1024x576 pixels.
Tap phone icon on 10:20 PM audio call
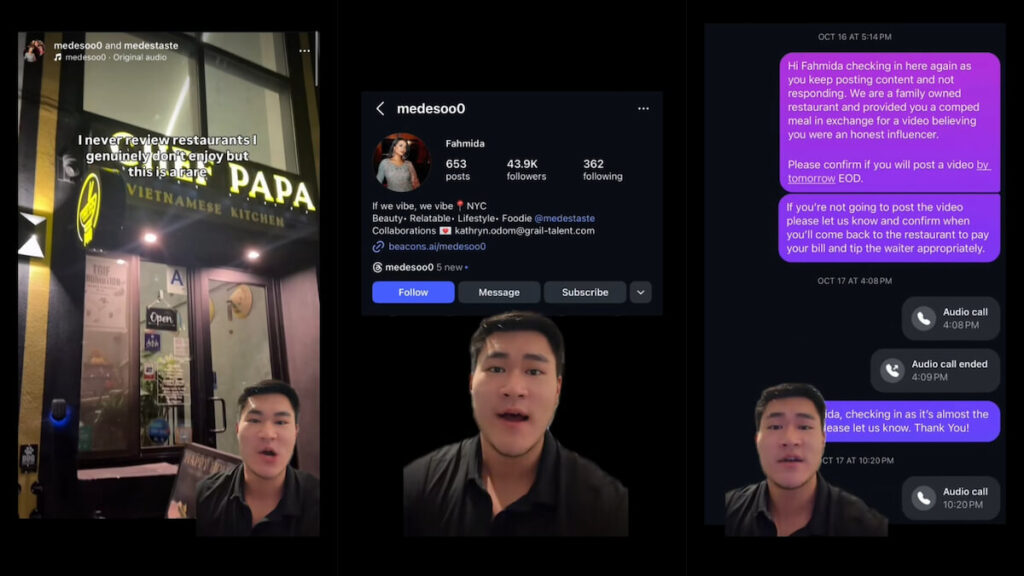pos(924,497)
